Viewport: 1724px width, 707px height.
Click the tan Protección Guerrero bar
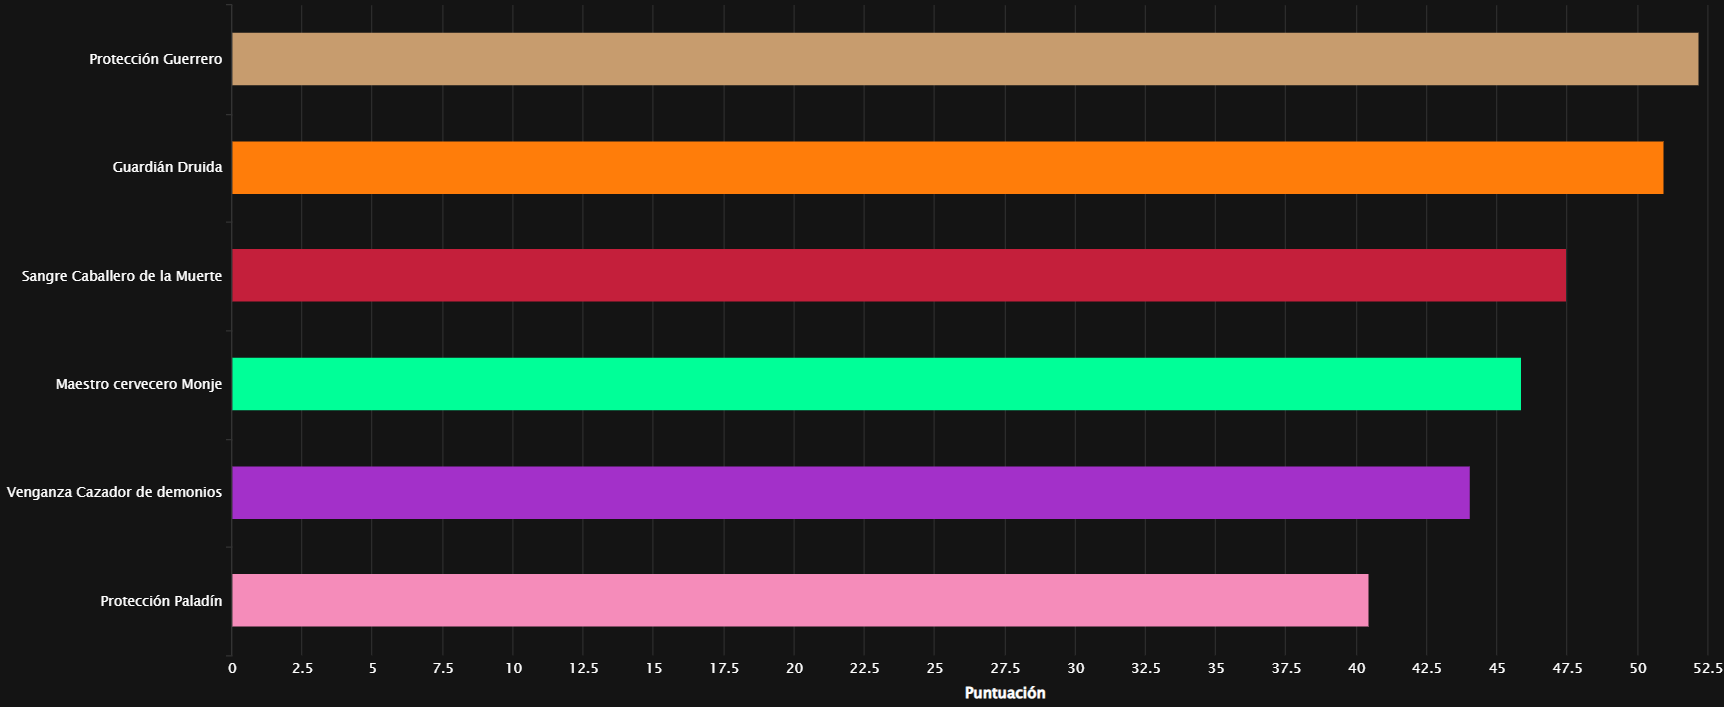965,59
